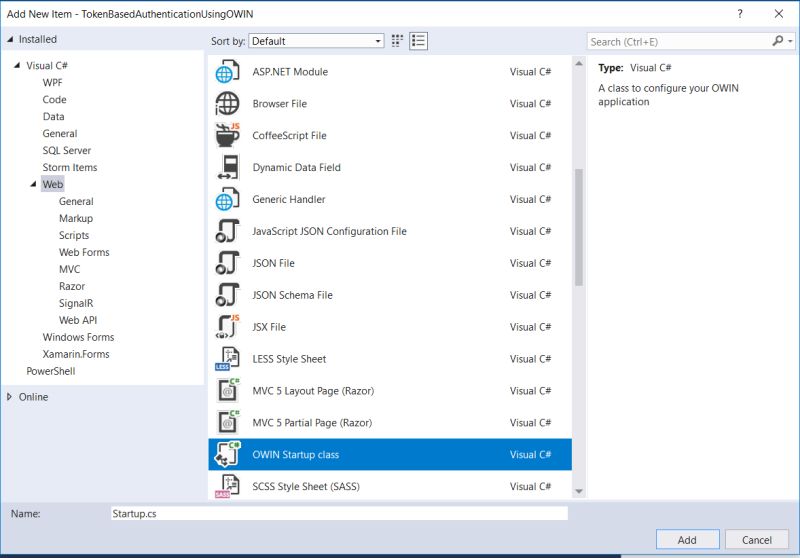Select the 'CoffeeScript File' template name
Image resolution: width=800 pixels, height=558 pixels.
pyautogui.click(x=289, y=136)
